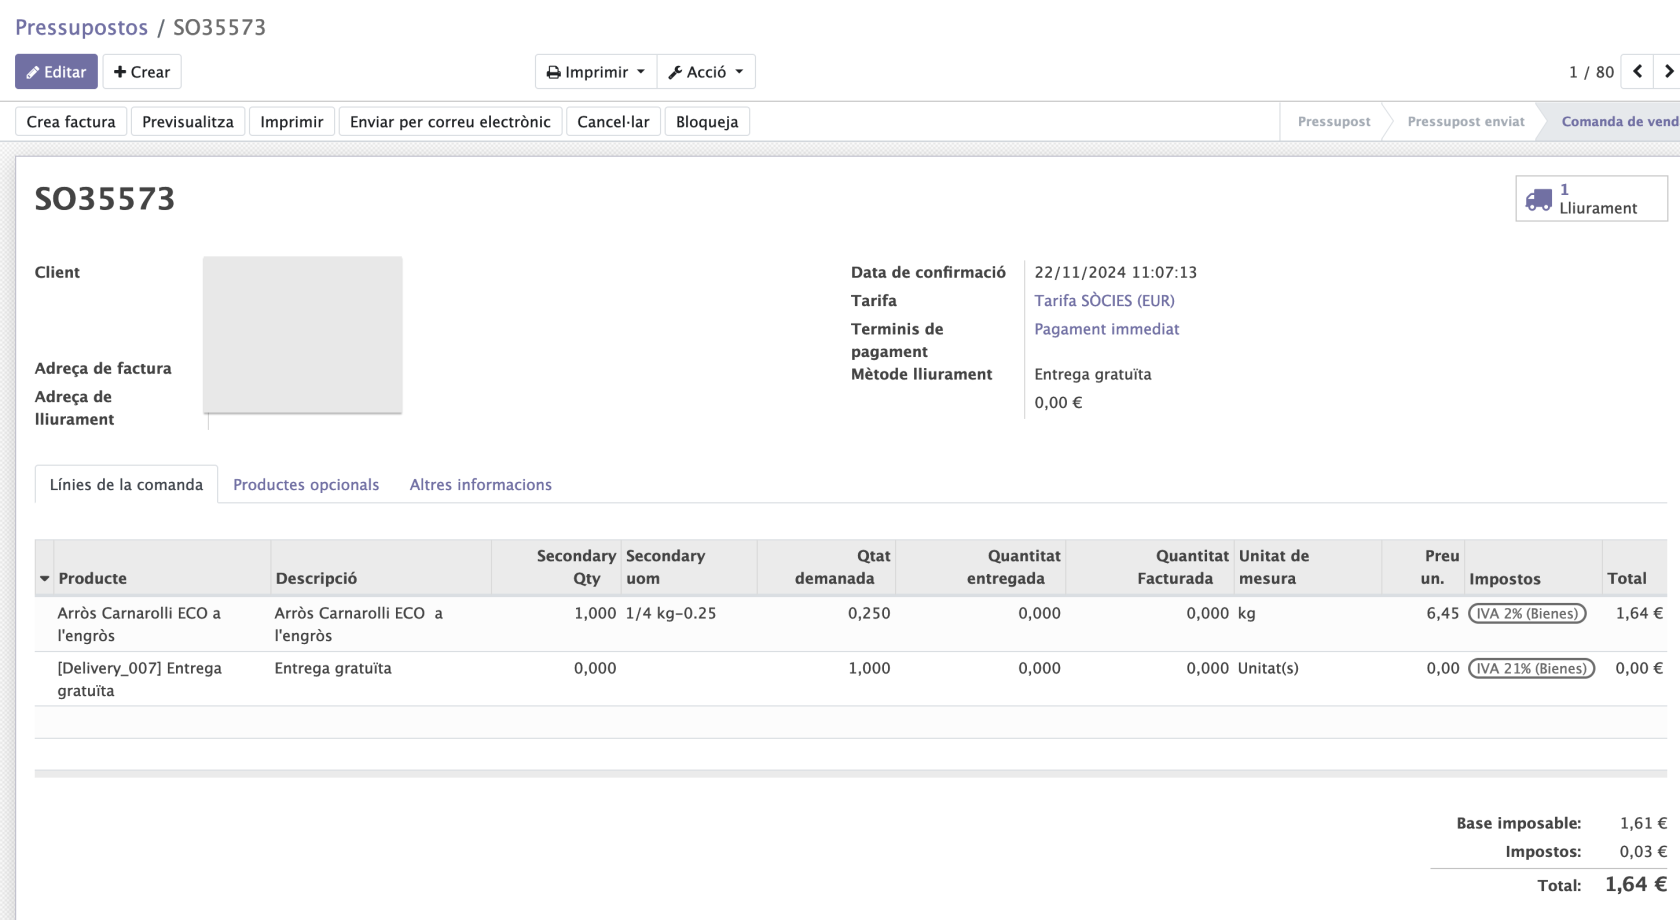Open the Imprimir dropdown menu
This screenshot has width=1680, height=920.
596,72
